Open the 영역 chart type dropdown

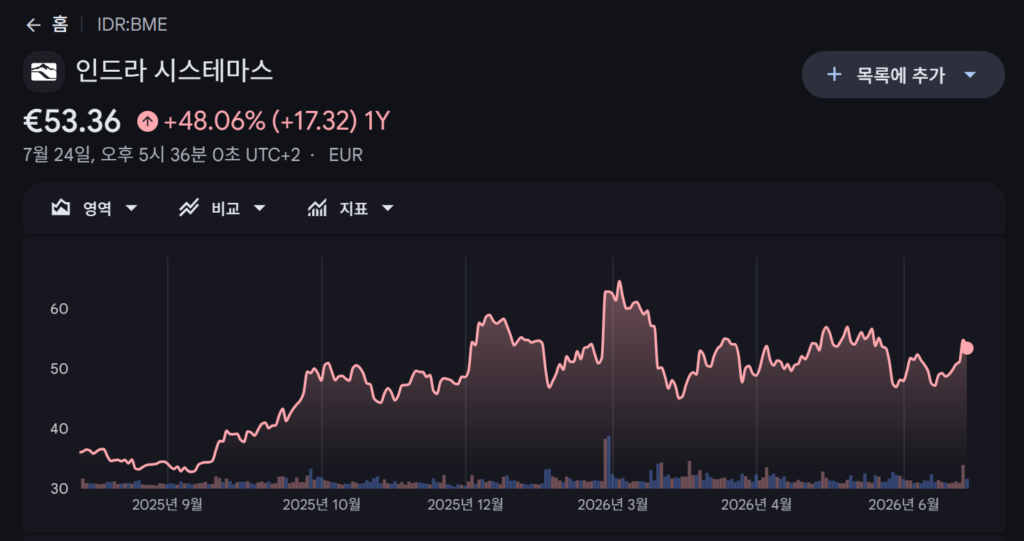click(x=94, y=208)
